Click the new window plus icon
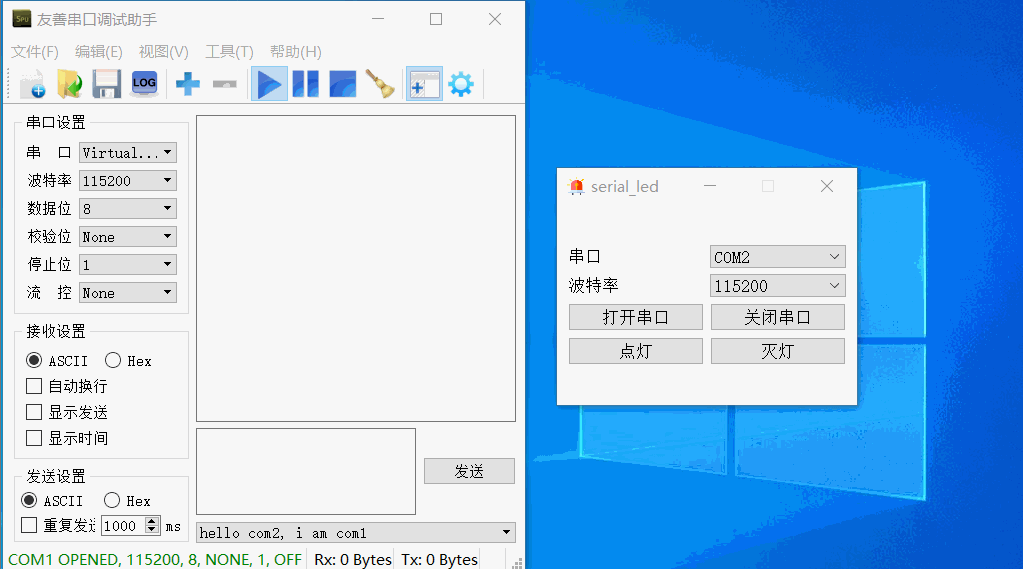1023x569 pixels. point(424,84)
